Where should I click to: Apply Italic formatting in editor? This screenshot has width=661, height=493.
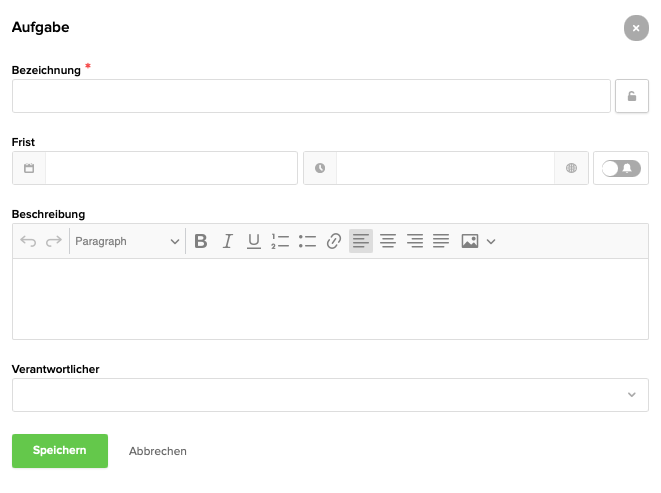pyautogui.click(x=227, y=241)
